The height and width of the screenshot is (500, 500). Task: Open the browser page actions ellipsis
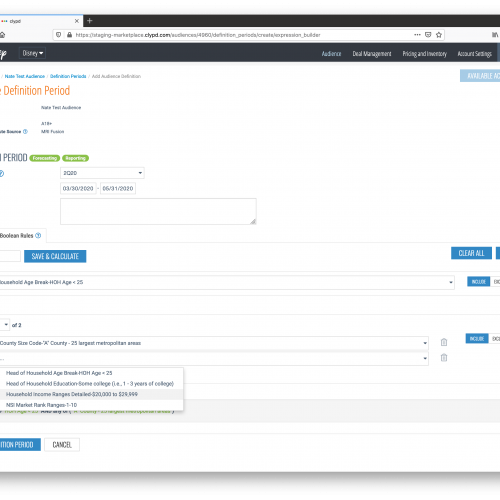click(x=417, y=35)
